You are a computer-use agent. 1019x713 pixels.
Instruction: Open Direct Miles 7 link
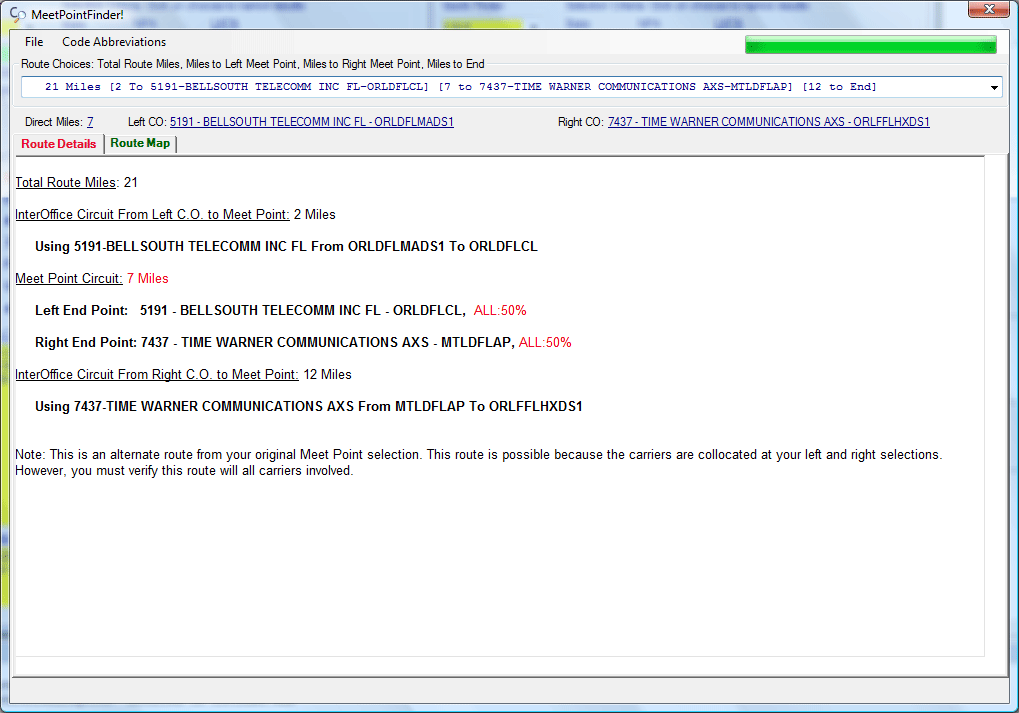coord(90,122)
